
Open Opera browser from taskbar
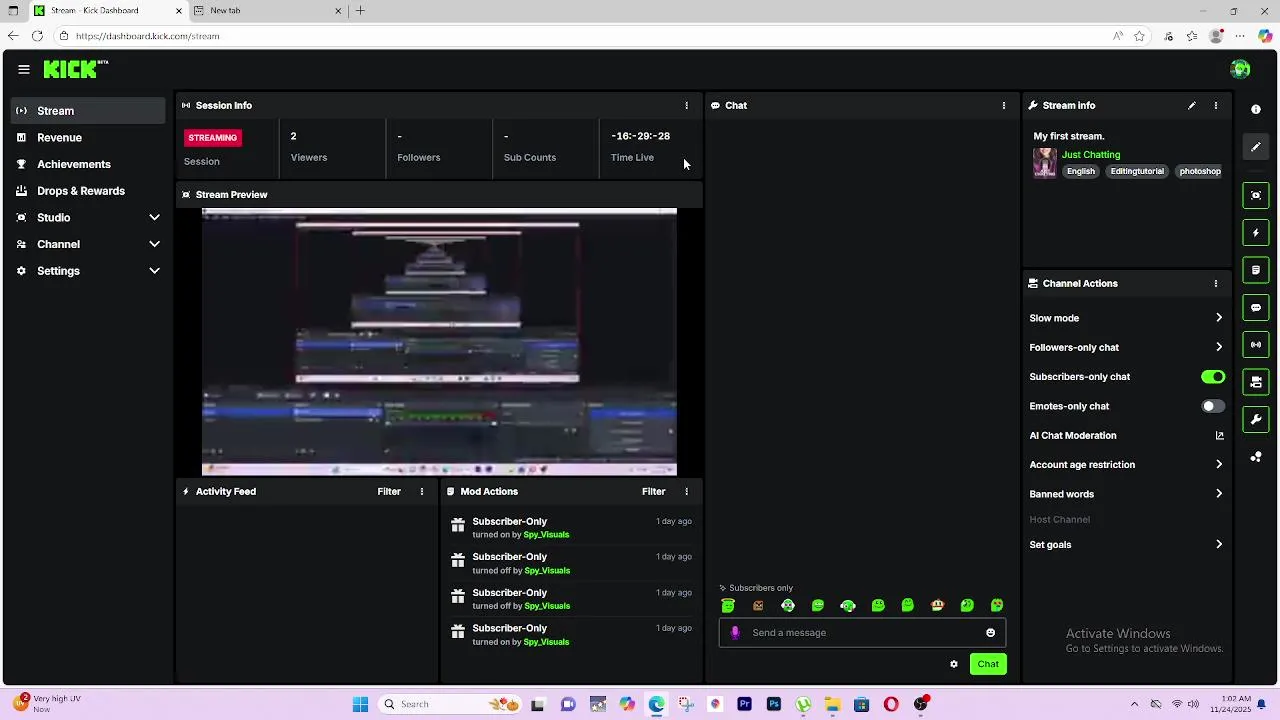[891, 704]
